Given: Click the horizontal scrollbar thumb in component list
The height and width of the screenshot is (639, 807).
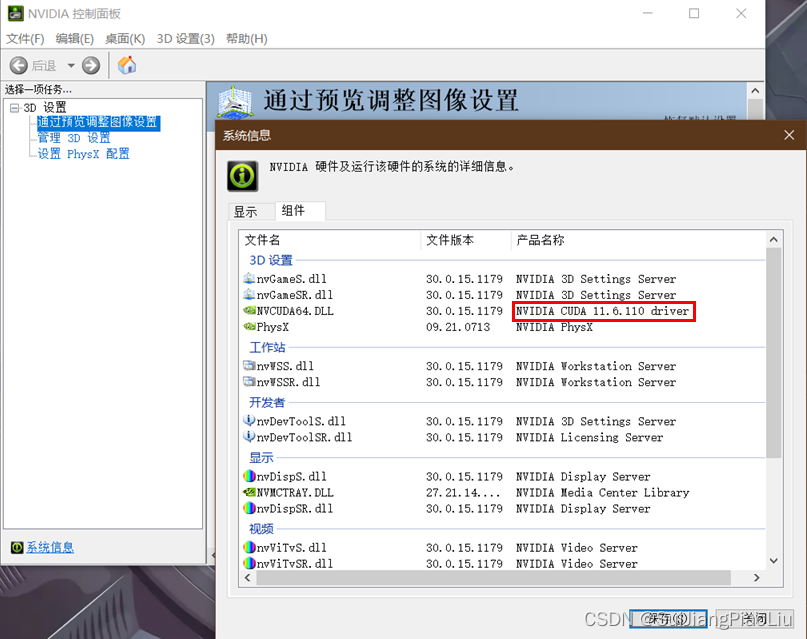Looking at the screenshot, I should tap(494, 578).
